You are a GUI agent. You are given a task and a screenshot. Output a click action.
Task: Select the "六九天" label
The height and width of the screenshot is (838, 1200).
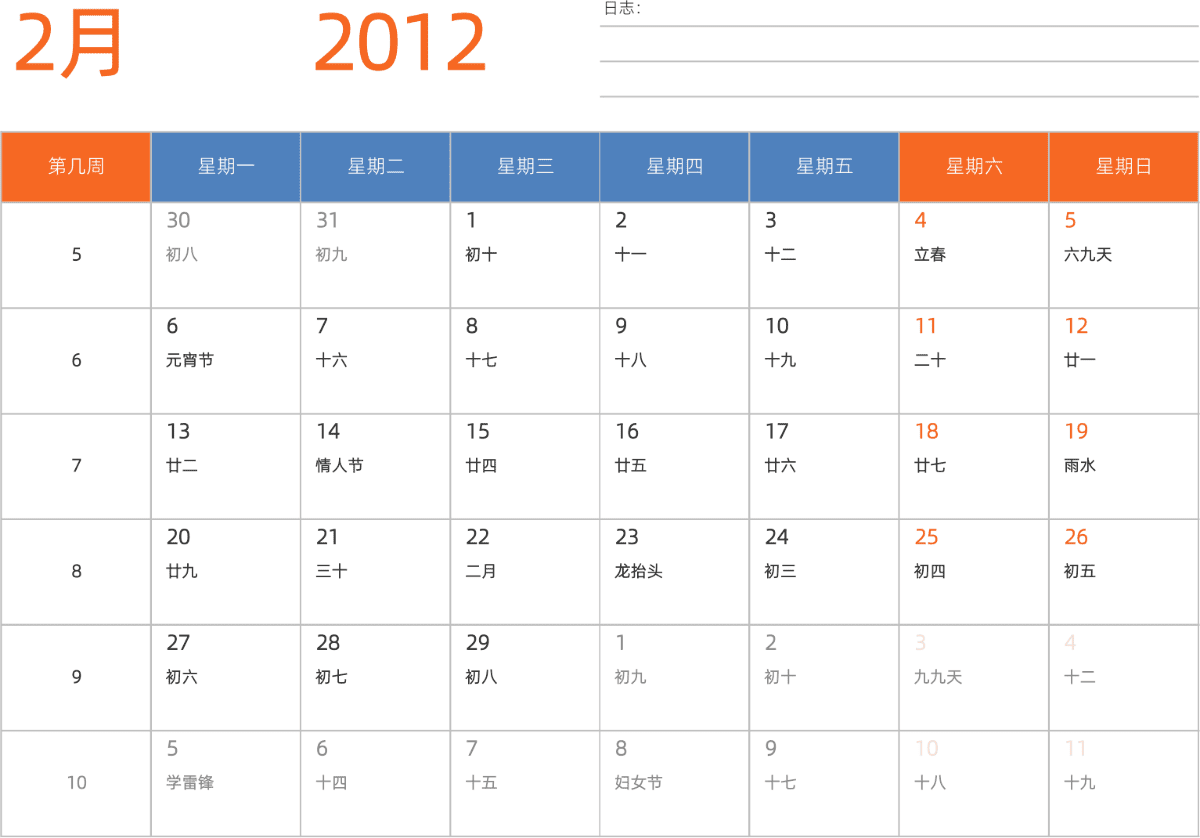pos(1088,255)
